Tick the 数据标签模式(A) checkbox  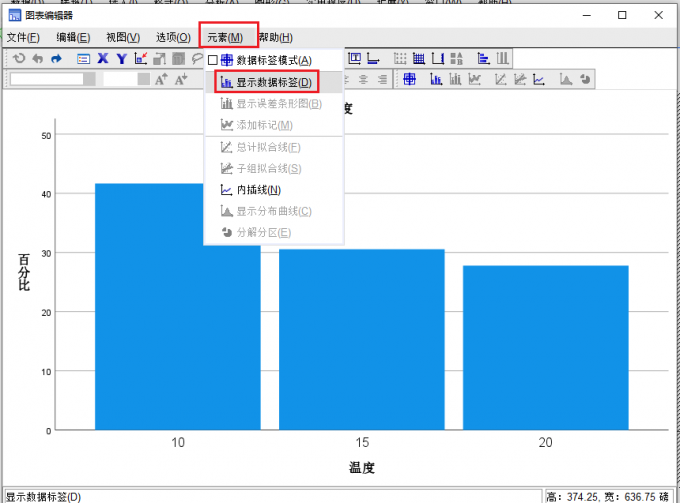click(x=212, y=60)
